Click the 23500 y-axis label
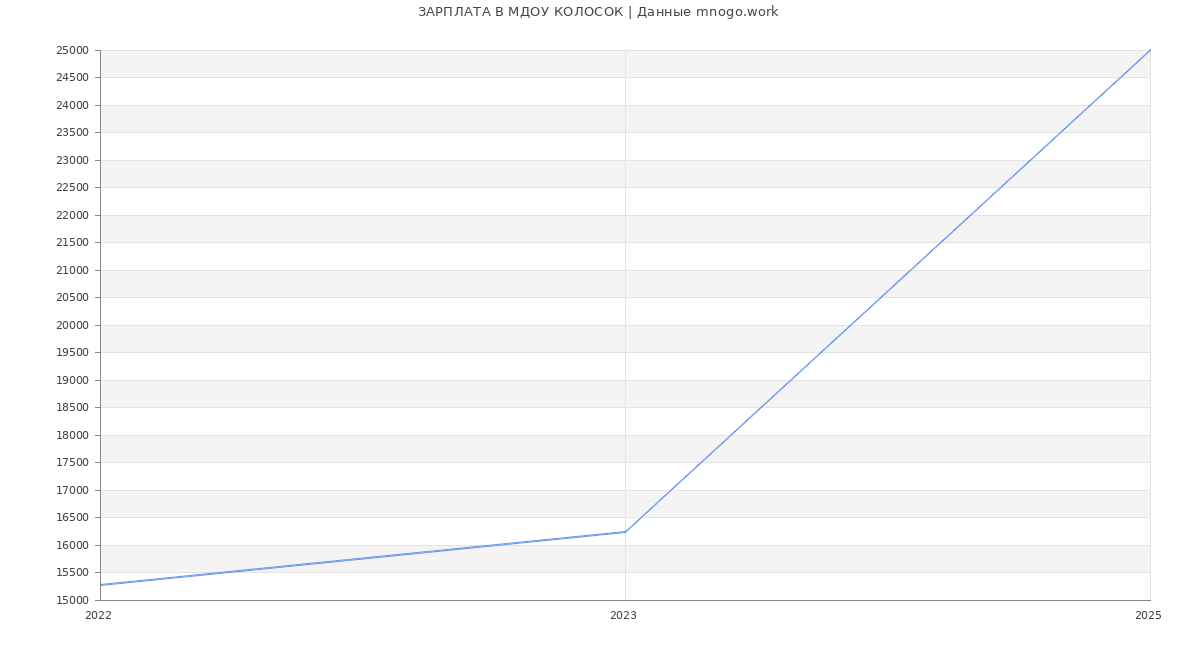The height and width of the screenshot is (650, 1200). click(x=73, y=132)
